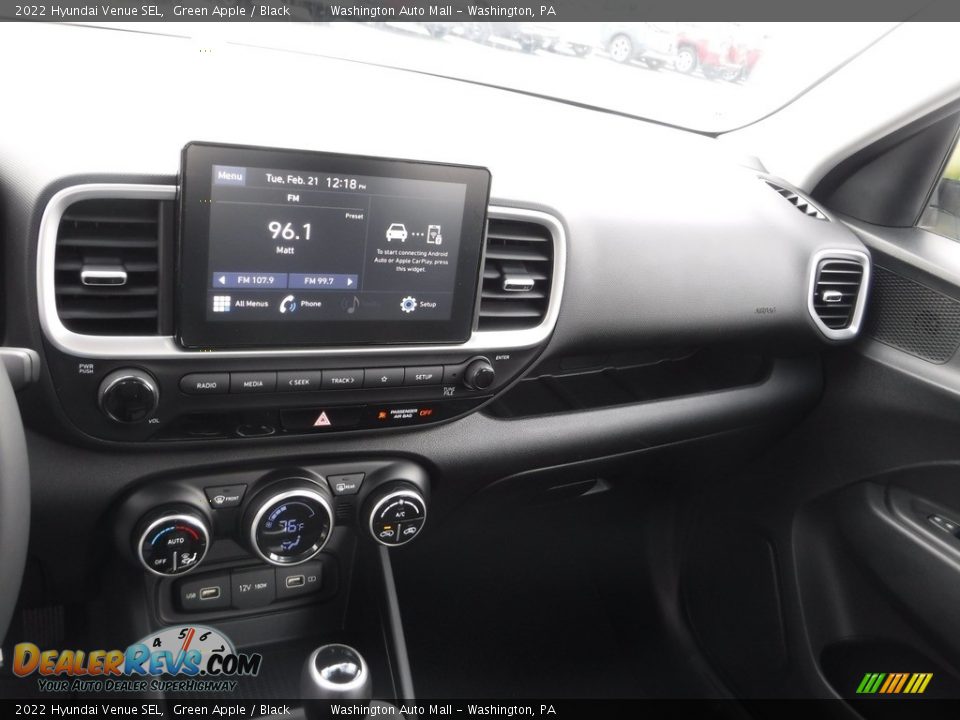
Task: Activate the hazard warning triangle button
Action: [322, 419]
